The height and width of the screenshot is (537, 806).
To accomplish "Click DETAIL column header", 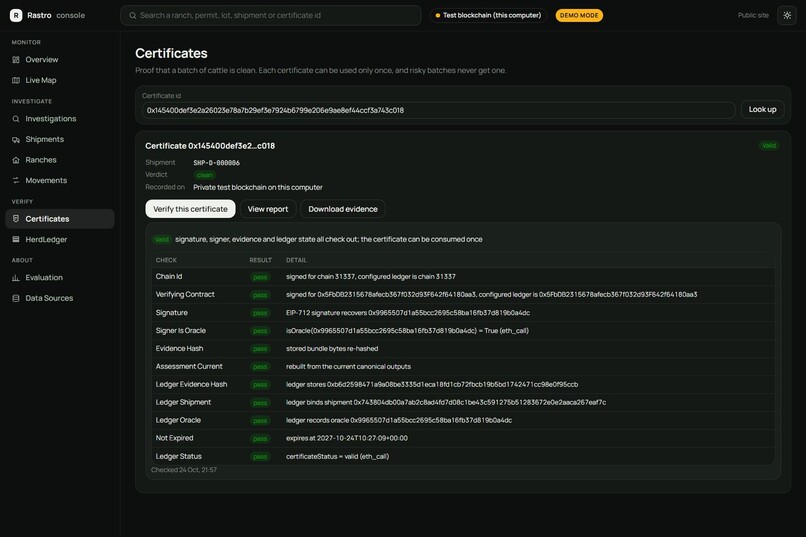I will 297,260.
